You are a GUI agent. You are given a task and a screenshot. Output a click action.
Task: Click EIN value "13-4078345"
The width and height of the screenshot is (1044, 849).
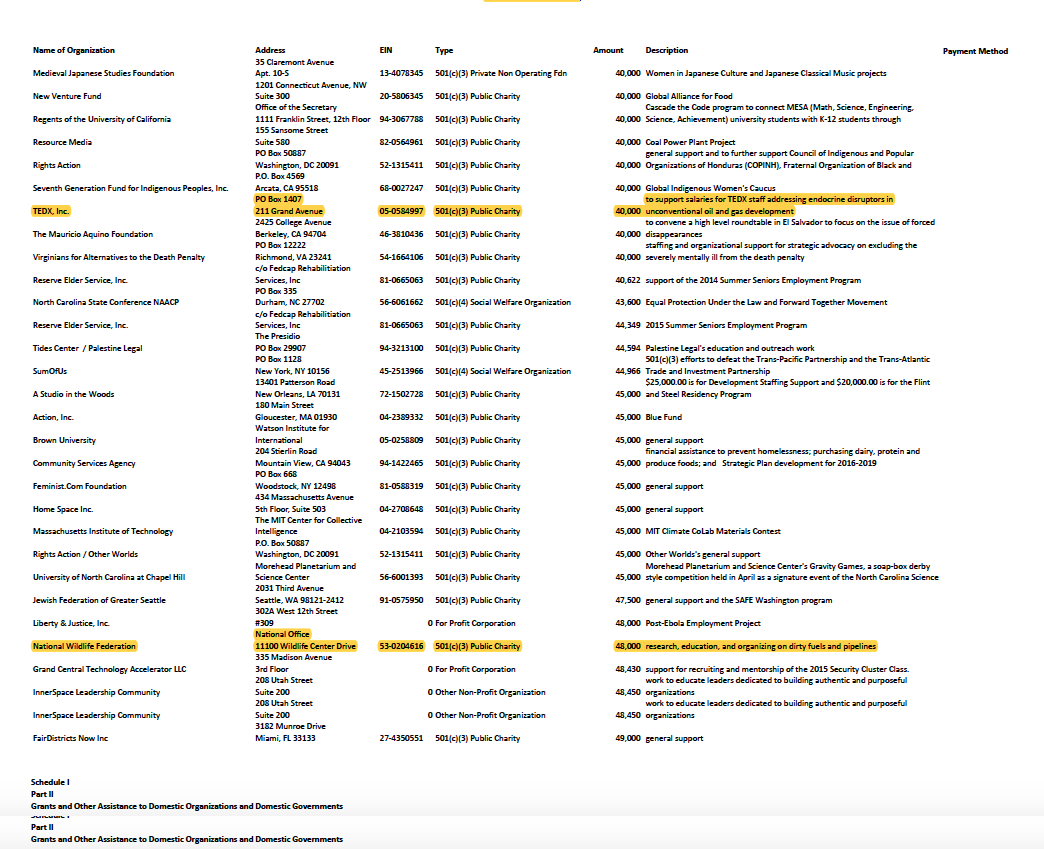401,73
